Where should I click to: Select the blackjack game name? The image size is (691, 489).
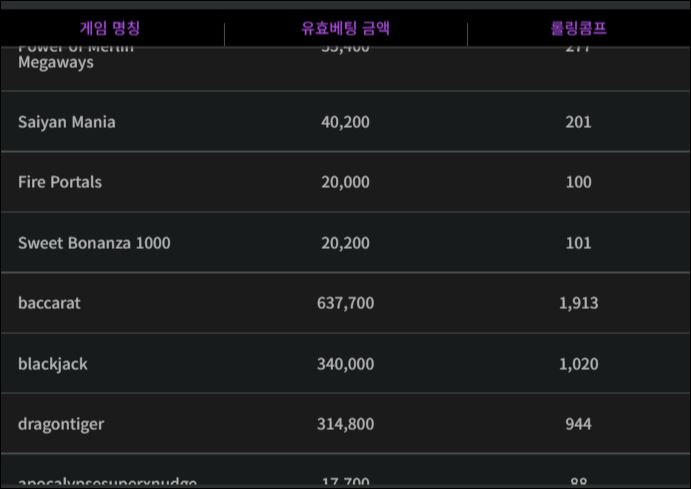[53, 363]
